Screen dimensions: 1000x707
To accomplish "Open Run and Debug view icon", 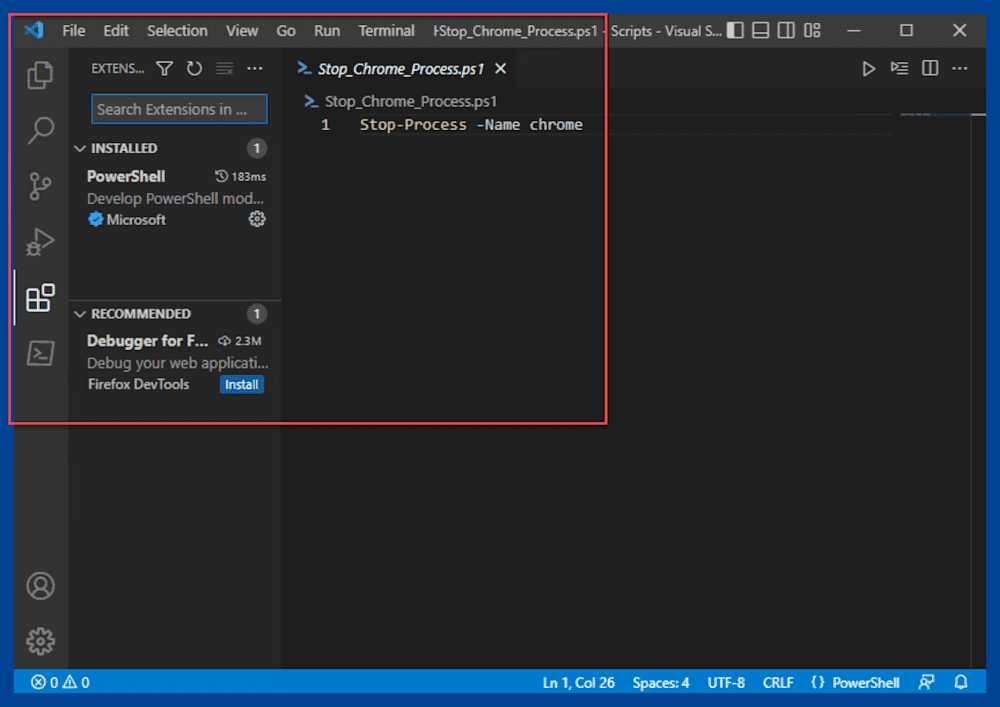I will point(40,242).
